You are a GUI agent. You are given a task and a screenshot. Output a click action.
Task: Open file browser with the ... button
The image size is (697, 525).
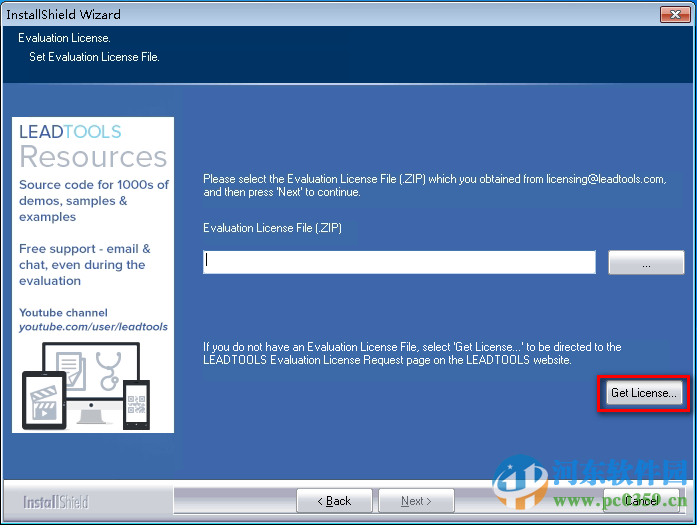click(646, 262)
